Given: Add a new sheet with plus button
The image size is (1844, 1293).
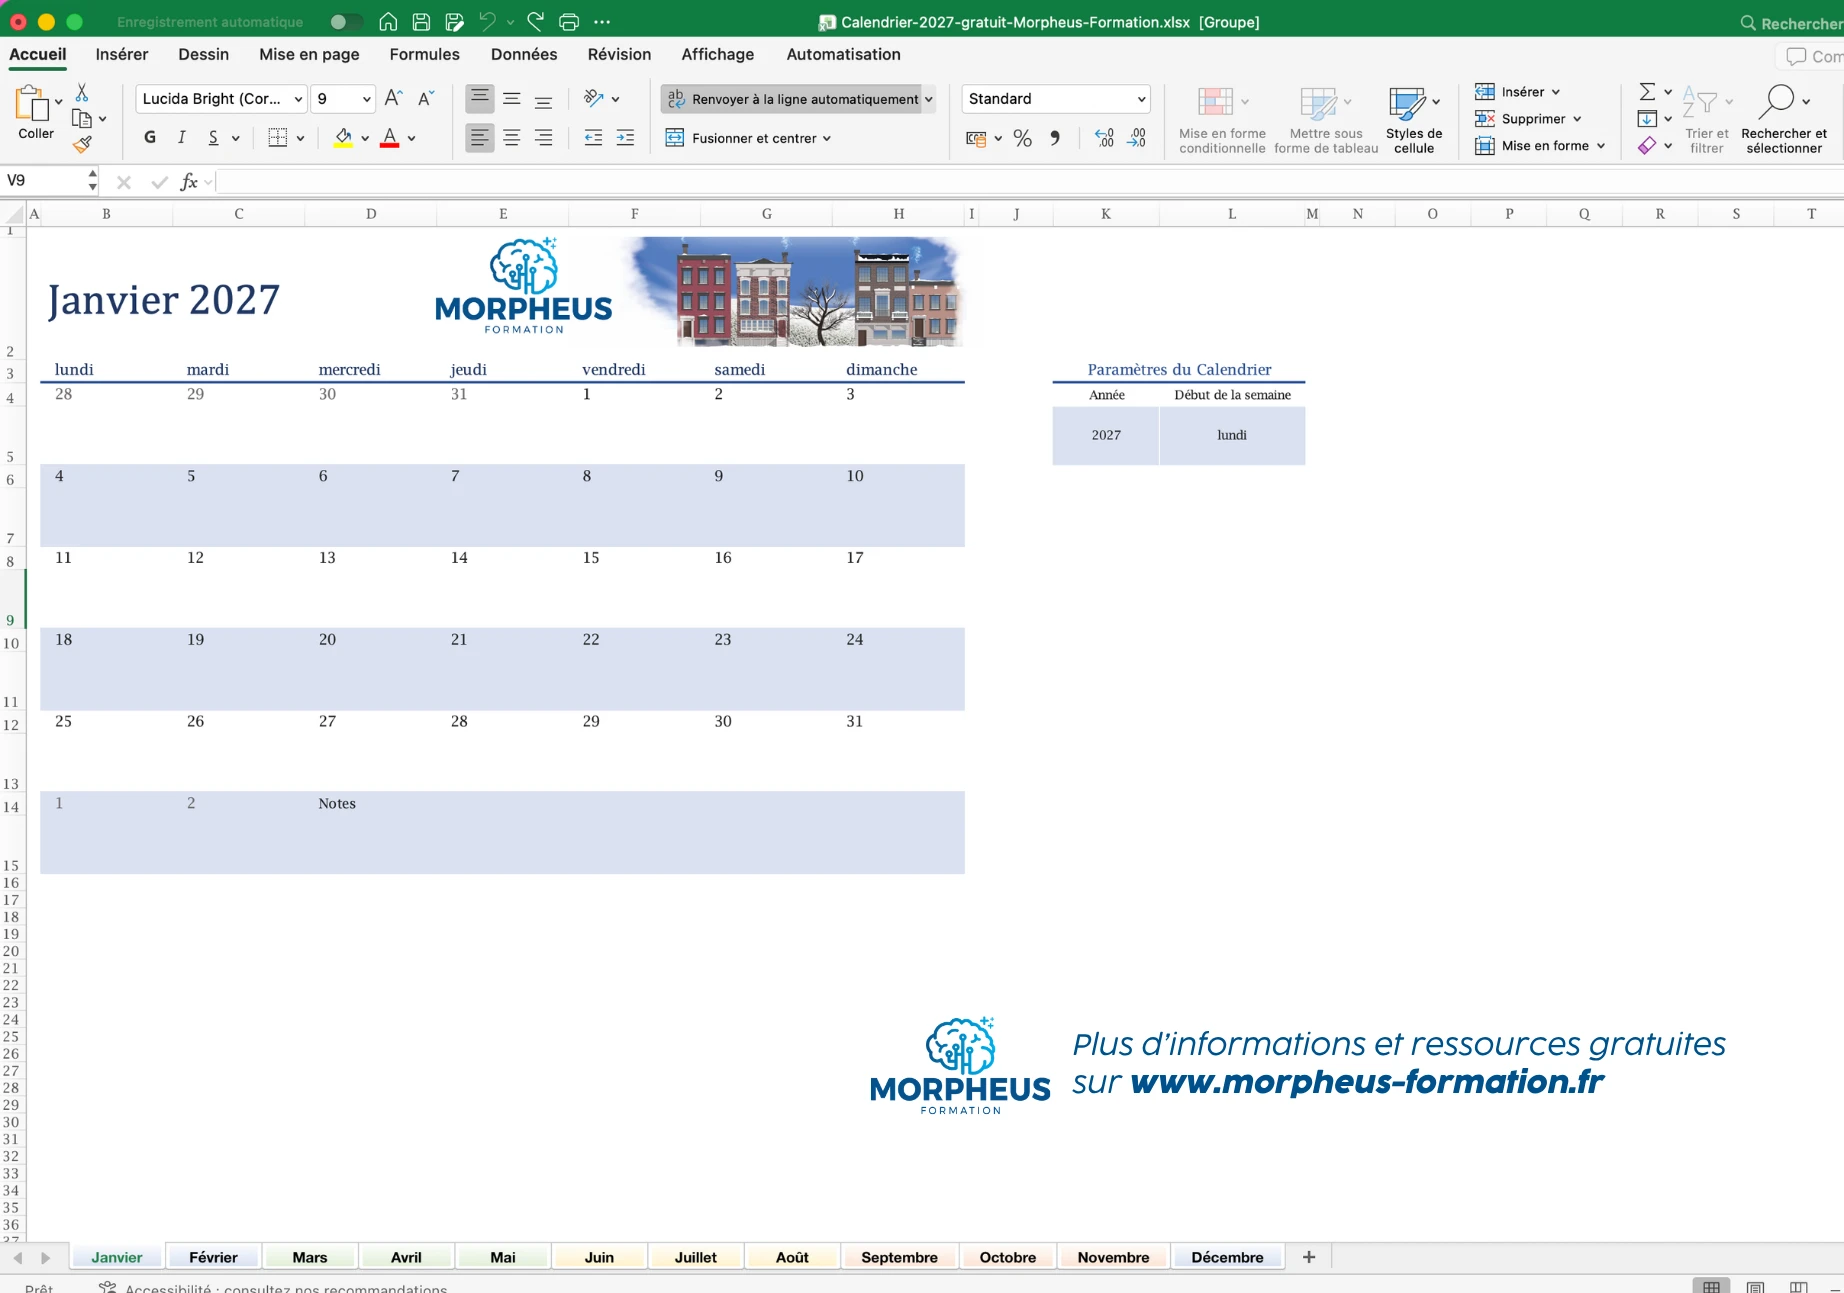Looking at the screenshot, I should coord(1309,1257).
